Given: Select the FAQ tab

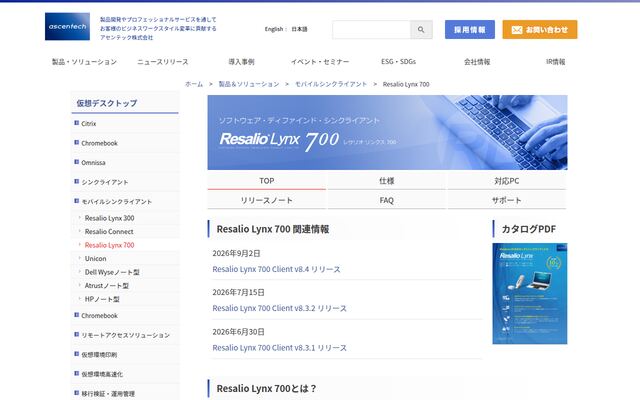Looking at the screenshot, I should tap(387, 200).
